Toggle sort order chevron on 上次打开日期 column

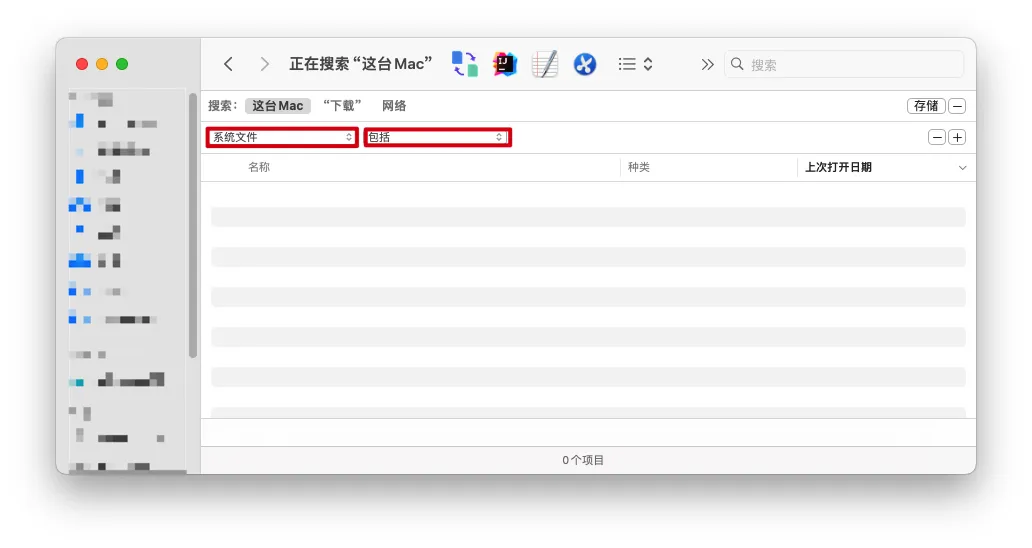[962, 168]
